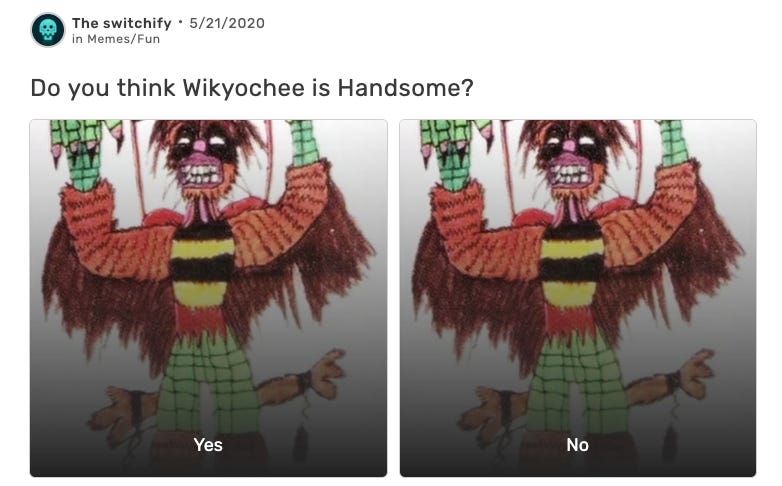Vote using the Yes label text
The height and width of the screenshot is (486, 782).
click(208, 445)
